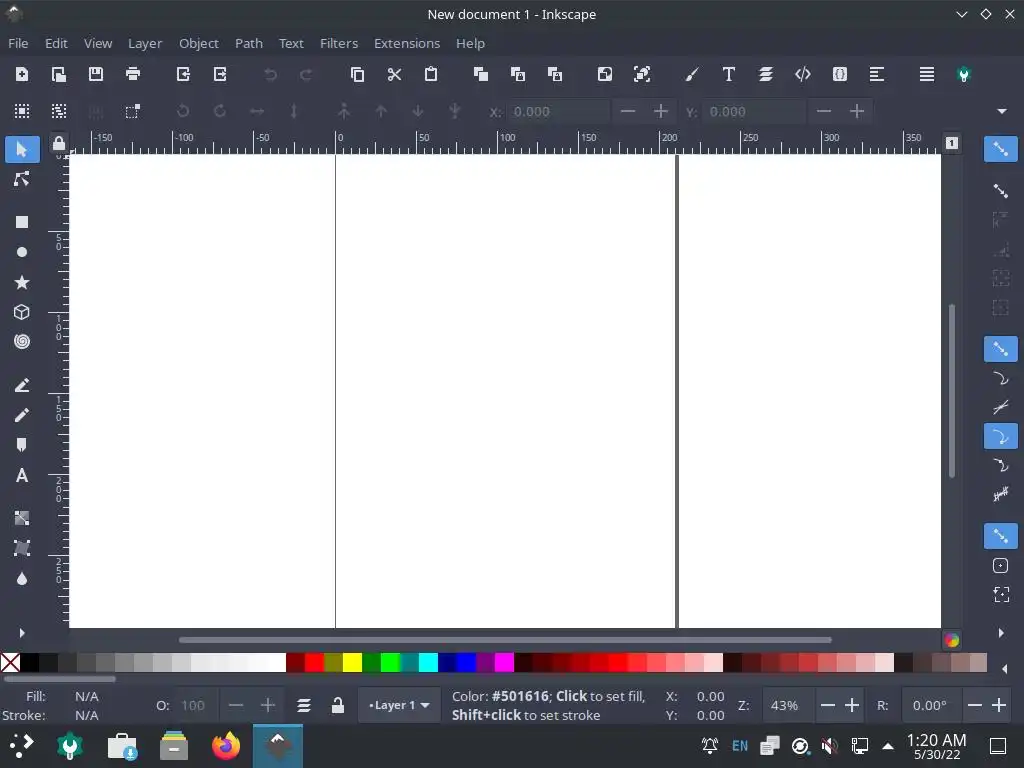The height and width of the screenshot is (768, 1024).
Task: Toggle current layer lock icon
Action: pos(338,705)
